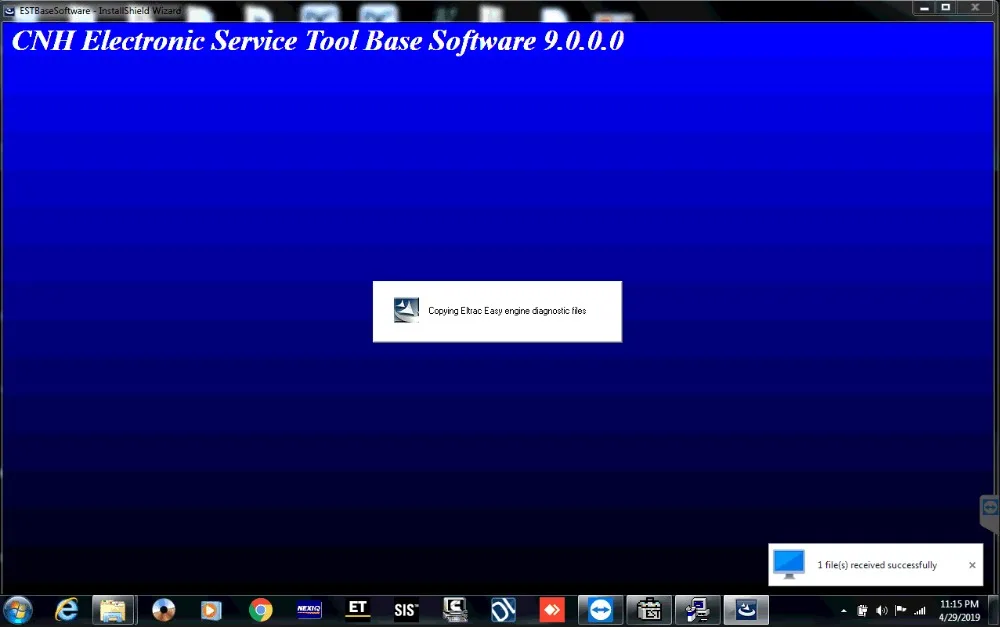Image resolution: width=1000 pixels, height=627 pixels.
Task: Open the network signal tray icon
Action: pos(920,611)
